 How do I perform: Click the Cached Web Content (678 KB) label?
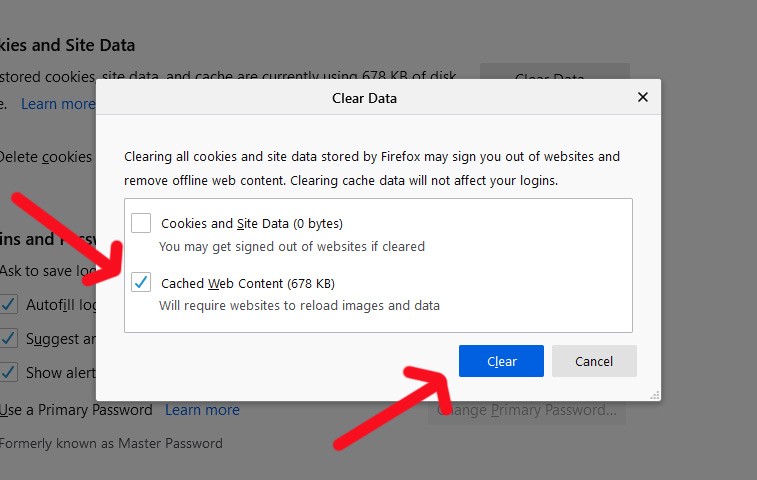pos(247,284)
